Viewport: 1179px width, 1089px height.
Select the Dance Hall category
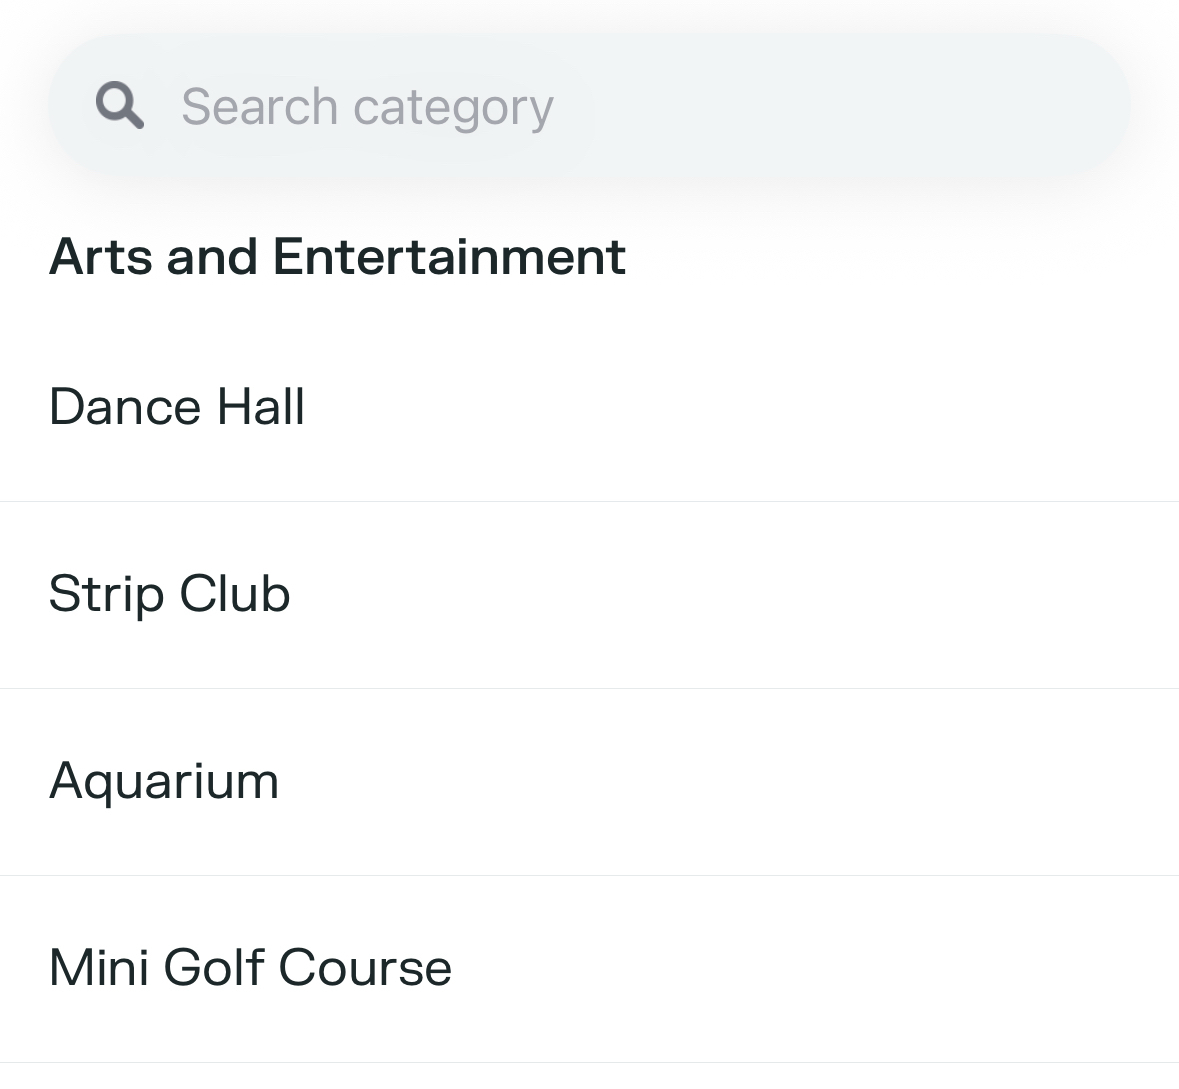177,407
